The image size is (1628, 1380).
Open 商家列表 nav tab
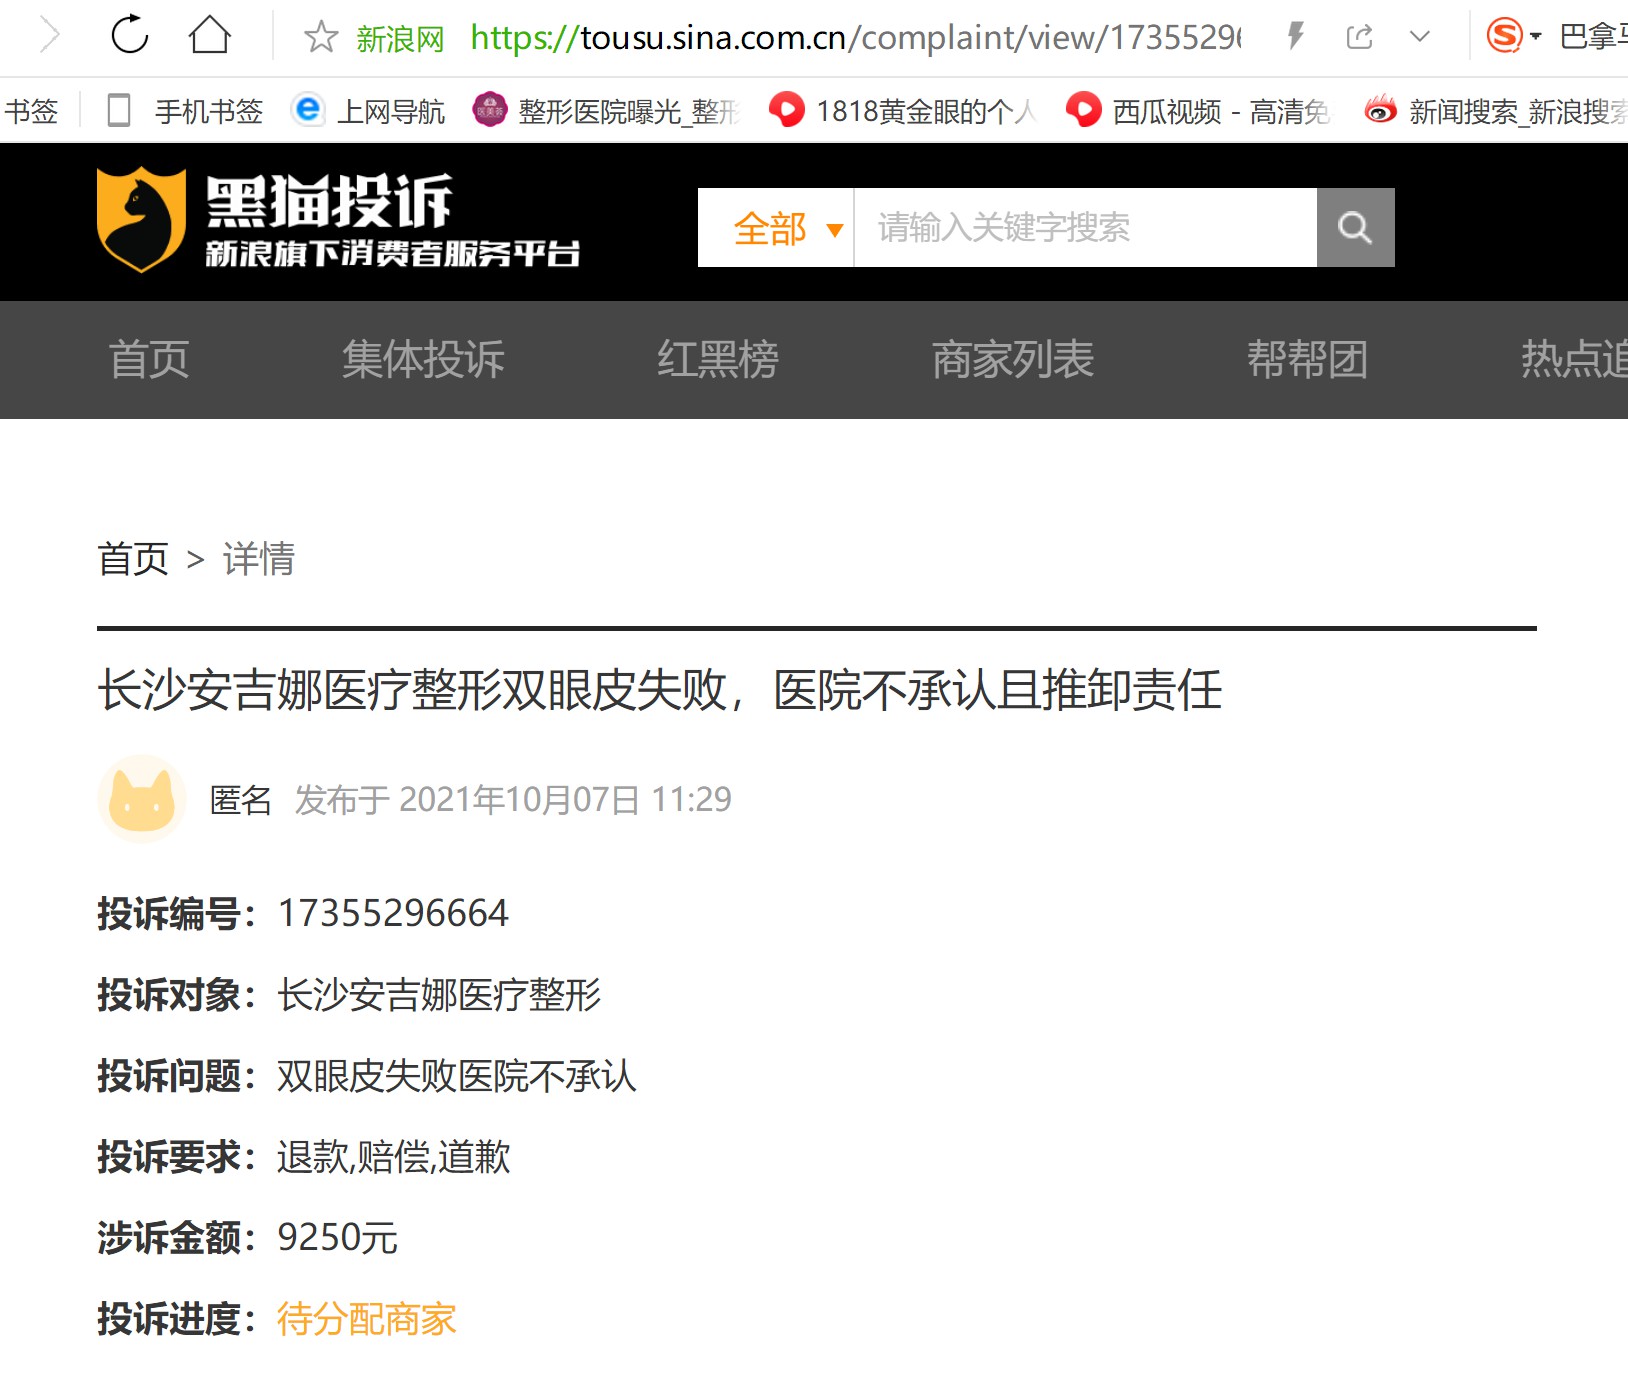[1013, 359]
